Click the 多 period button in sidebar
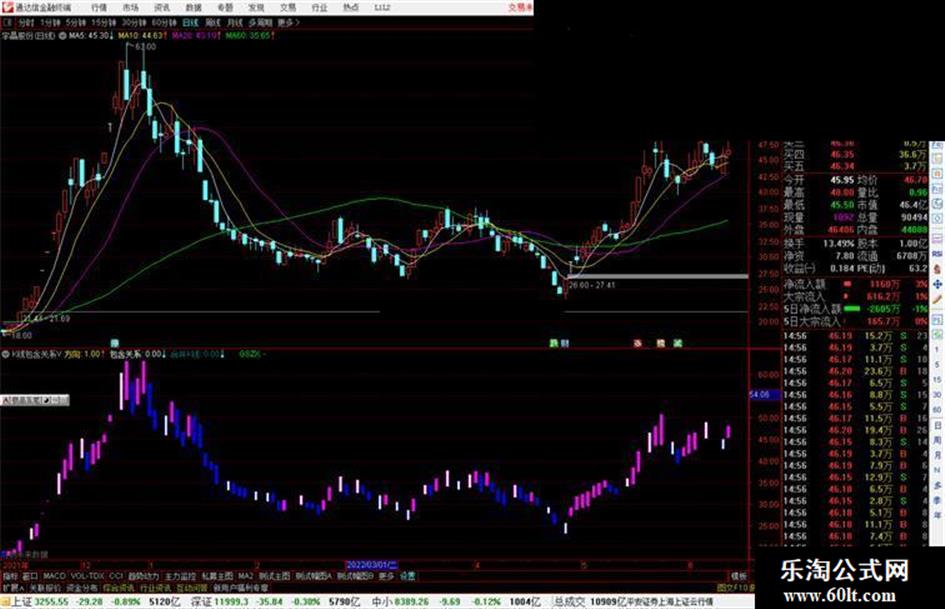Image resolution: width=945 pixels, height=609 pixels. point(937,486)
